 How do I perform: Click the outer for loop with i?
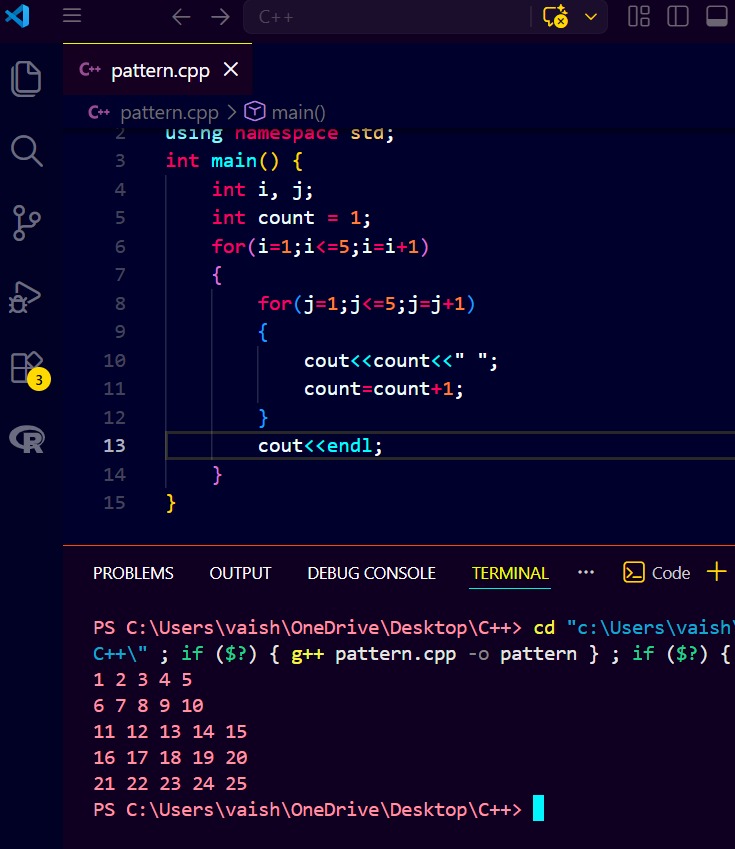(320, 247)
